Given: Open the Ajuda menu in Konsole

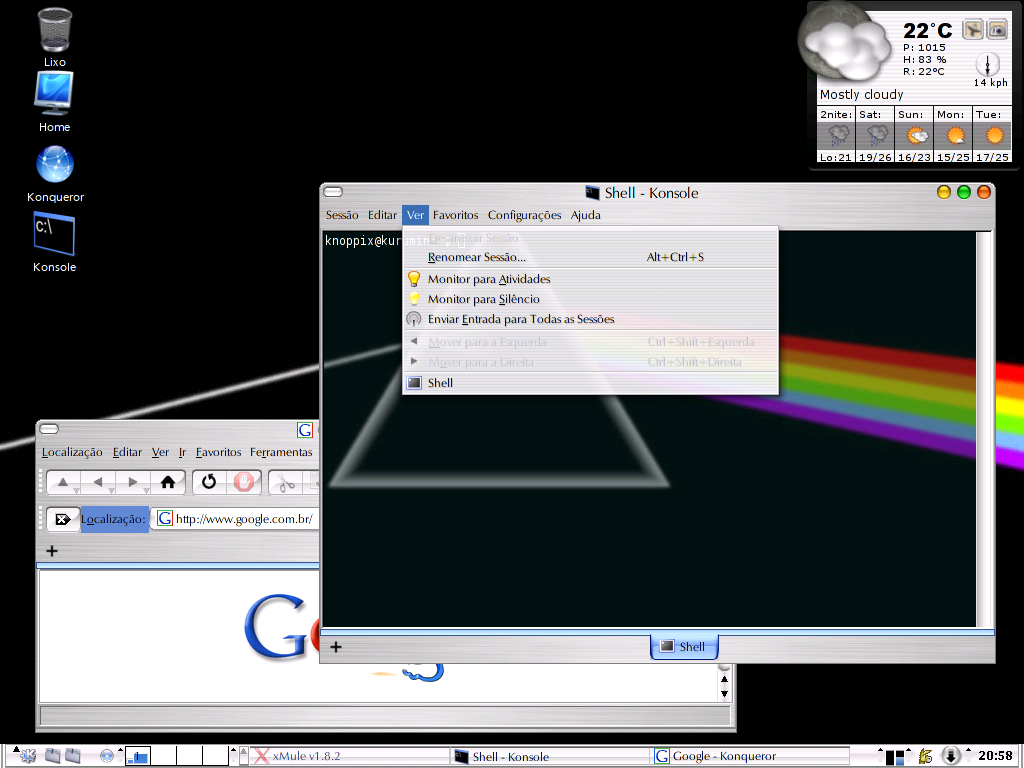Looking at the screenshot, I should pyautogui.click(x=586, y=215).
